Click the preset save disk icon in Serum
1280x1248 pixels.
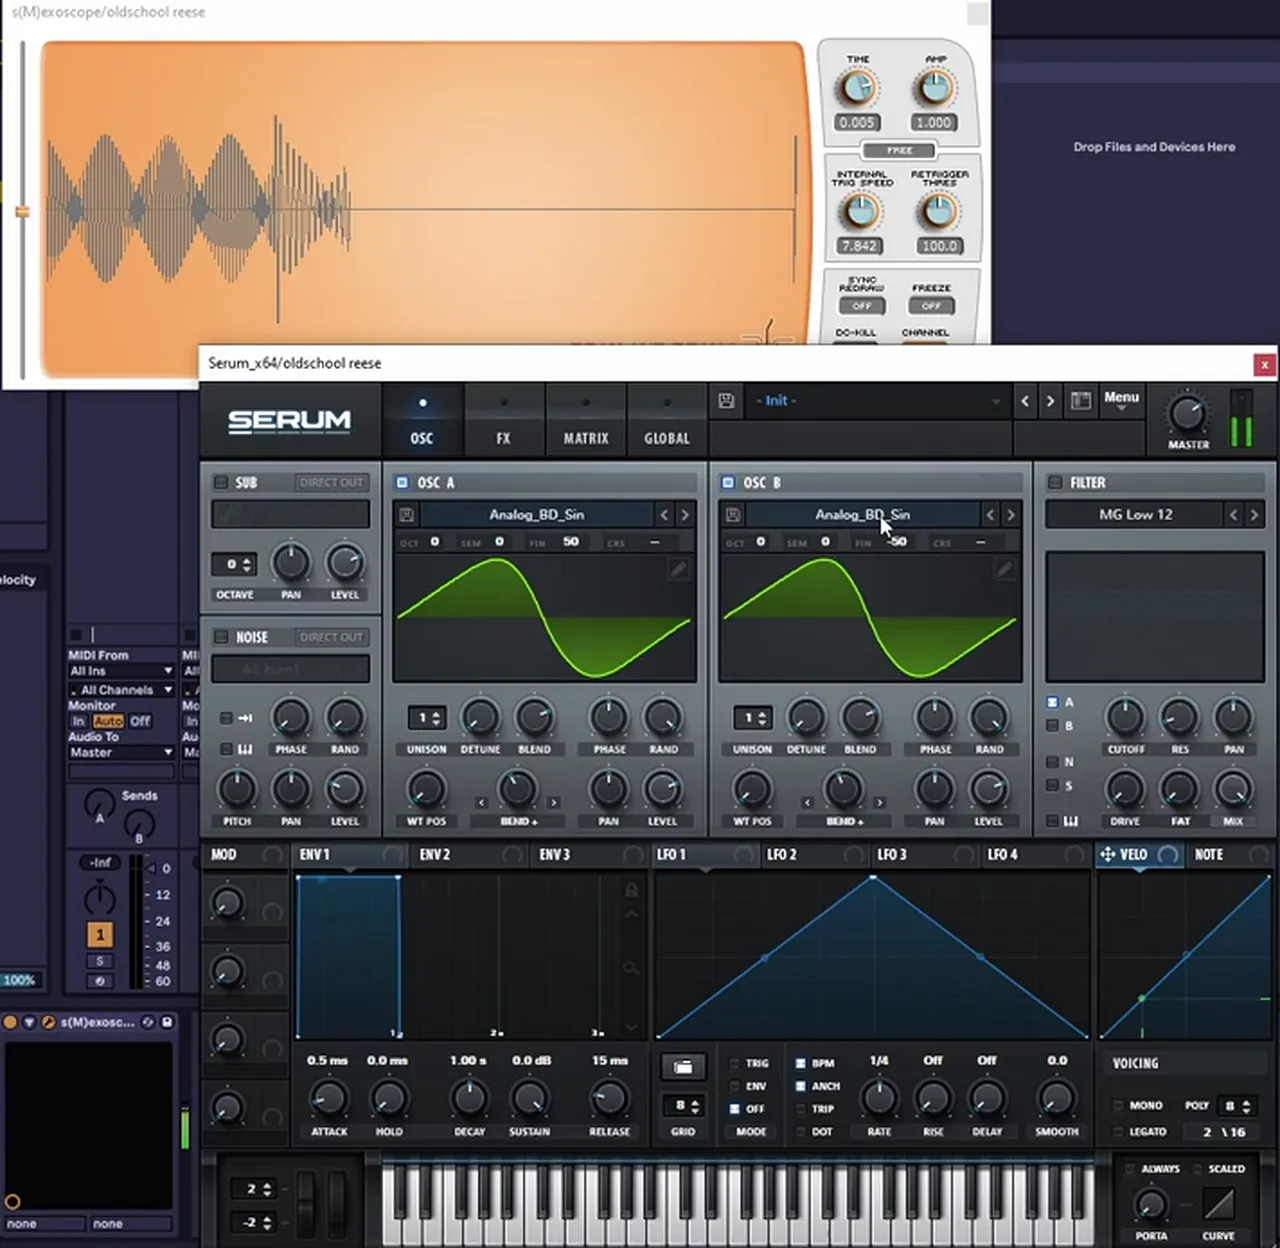pos(727,401)
